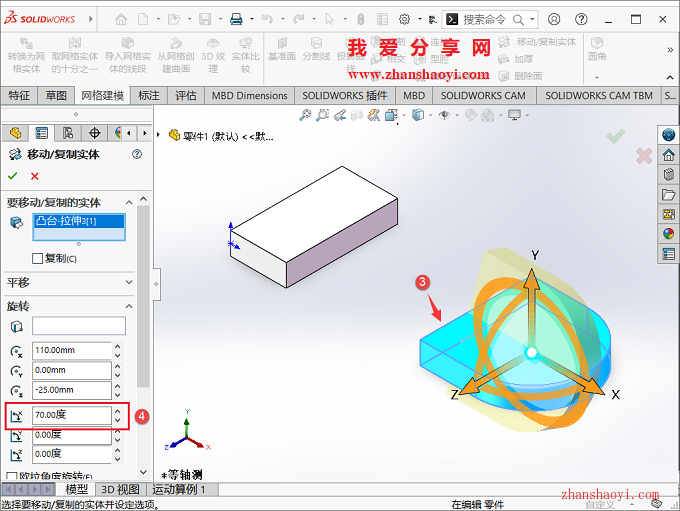Open the Design Library task pane icon
Screen dimensions: 680x511
tap(668, 175)
